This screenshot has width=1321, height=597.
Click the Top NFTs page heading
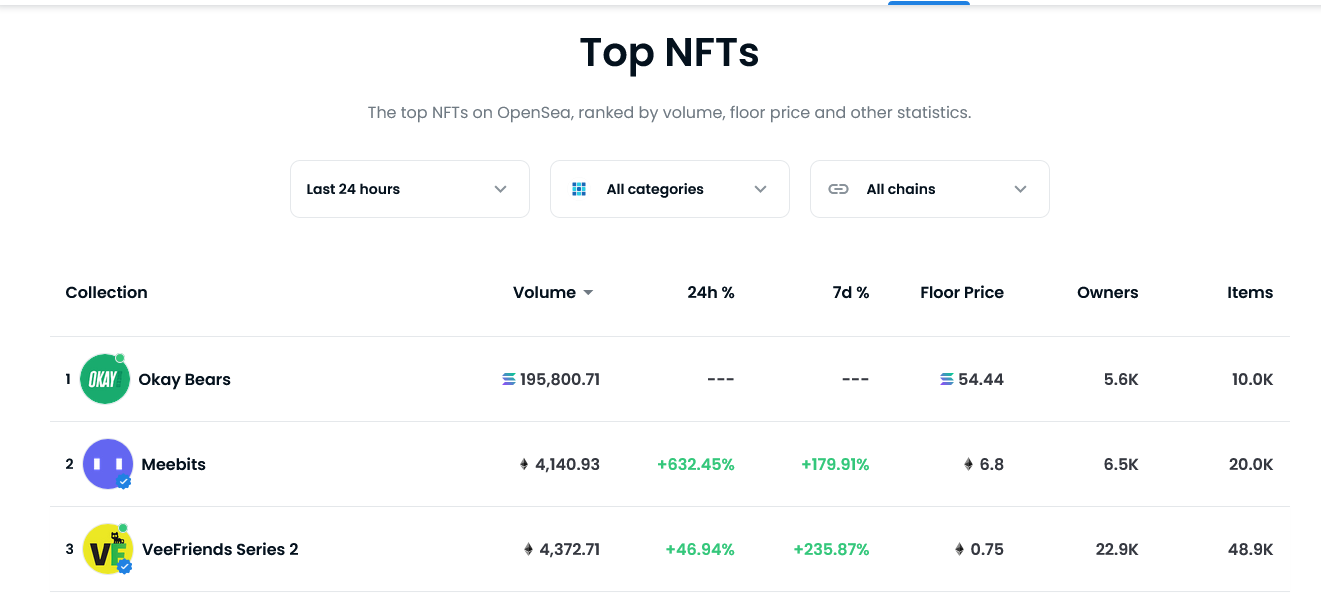(669, 52)
